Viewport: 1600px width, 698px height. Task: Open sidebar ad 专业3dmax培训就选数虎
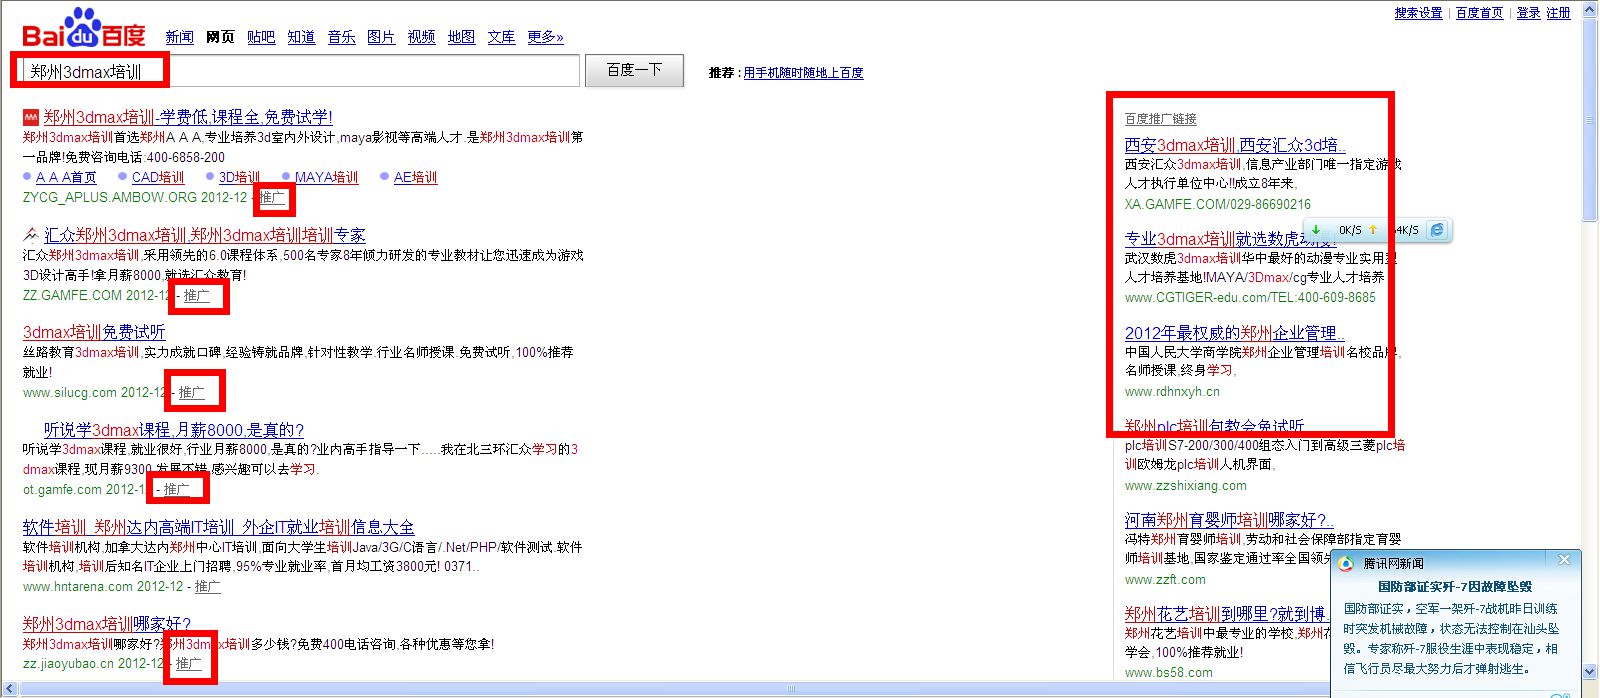point(1230,239)
